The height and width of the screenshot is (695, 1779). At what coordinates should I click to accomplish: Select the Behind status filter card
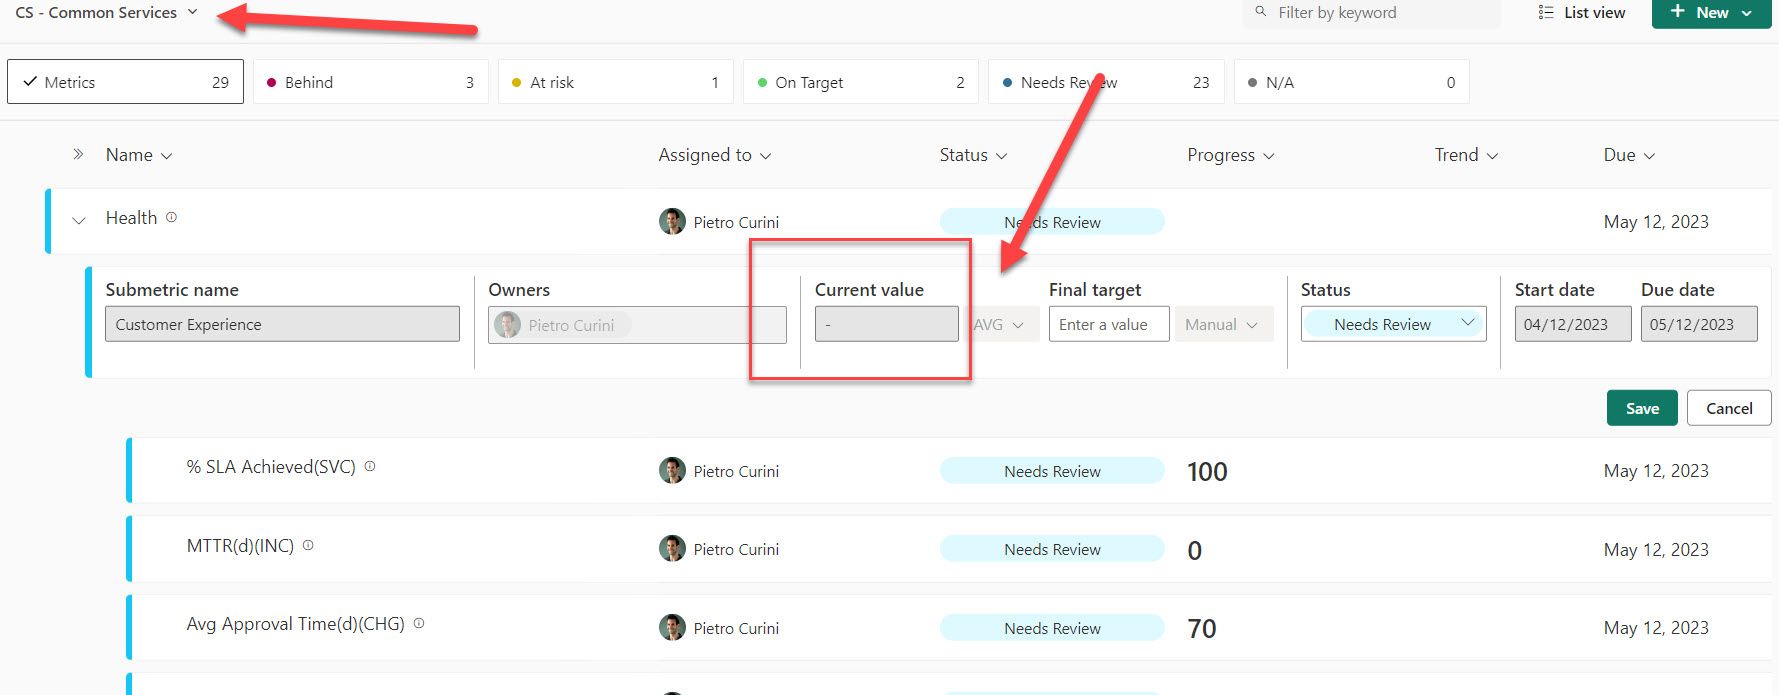coord(370,82)
